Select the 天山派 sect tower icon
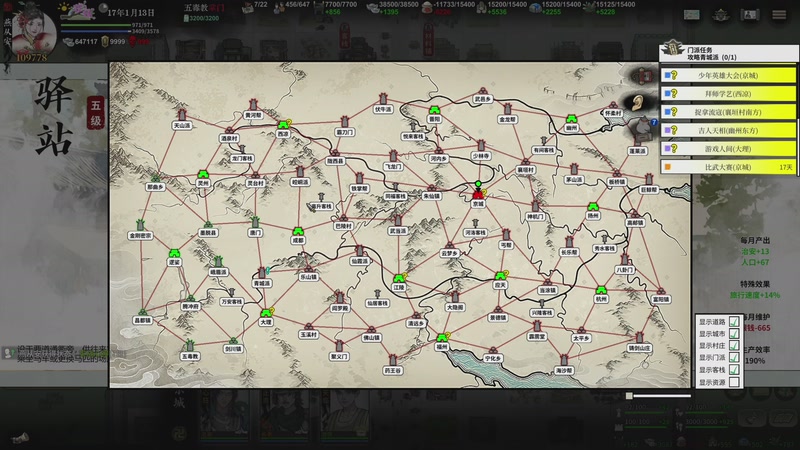 182,114
